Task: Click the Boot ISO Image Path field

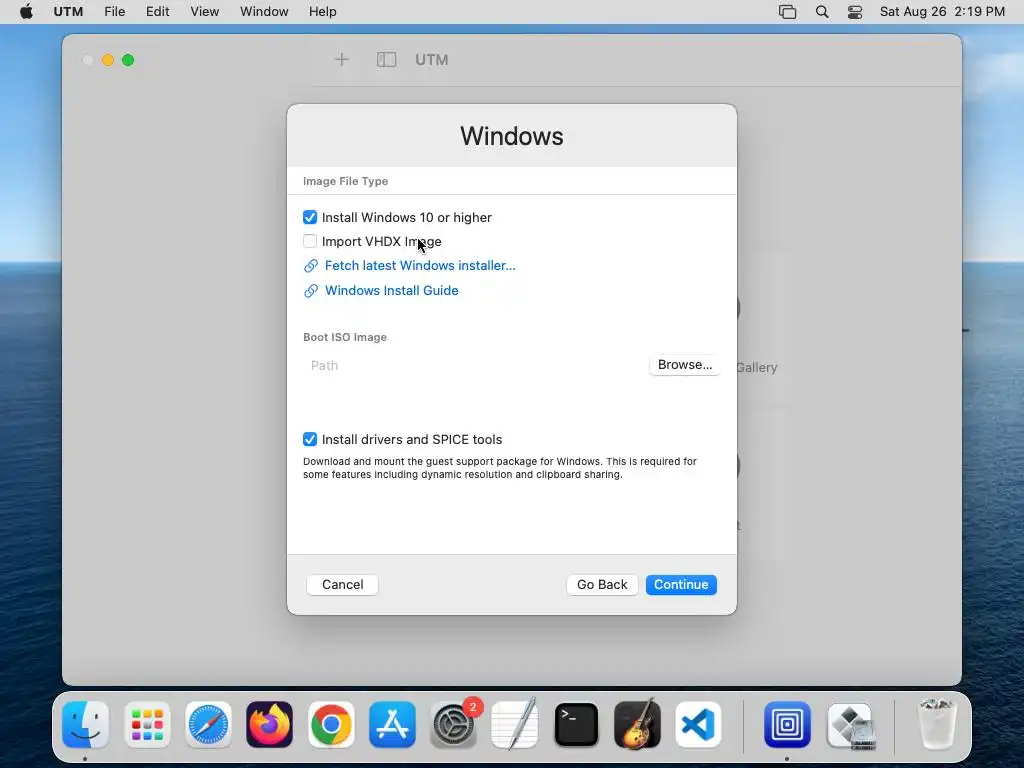Action: point(475,366)
